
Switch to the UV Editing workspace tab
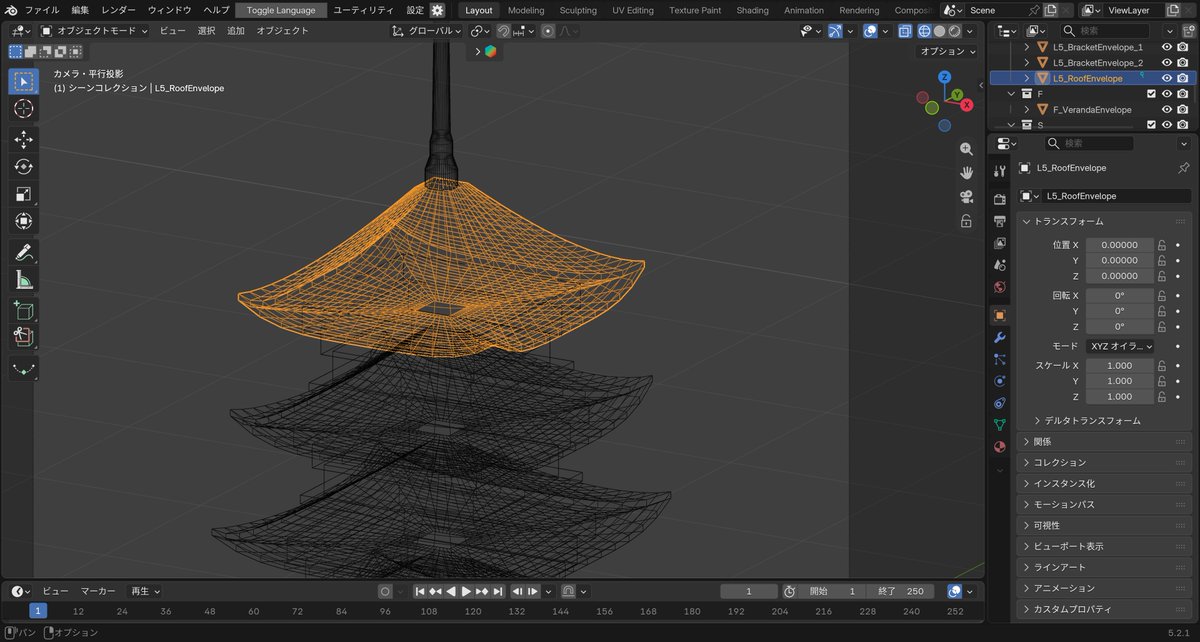(x=633, y=10)
